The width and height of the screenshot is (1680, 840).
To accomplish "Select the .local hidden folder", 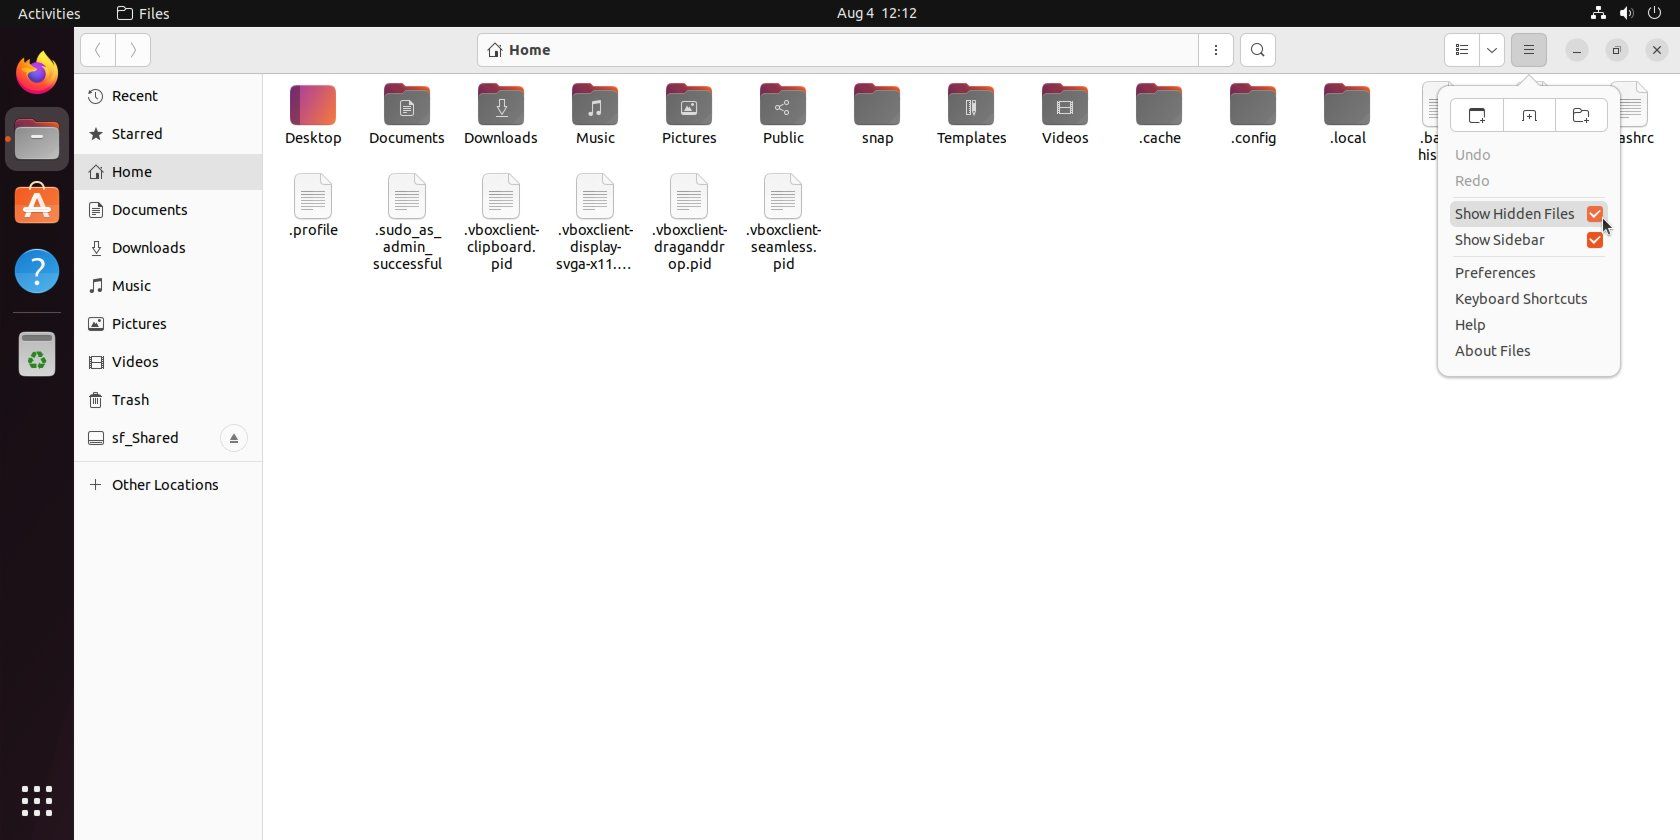I will click(x=1347, y=115).
